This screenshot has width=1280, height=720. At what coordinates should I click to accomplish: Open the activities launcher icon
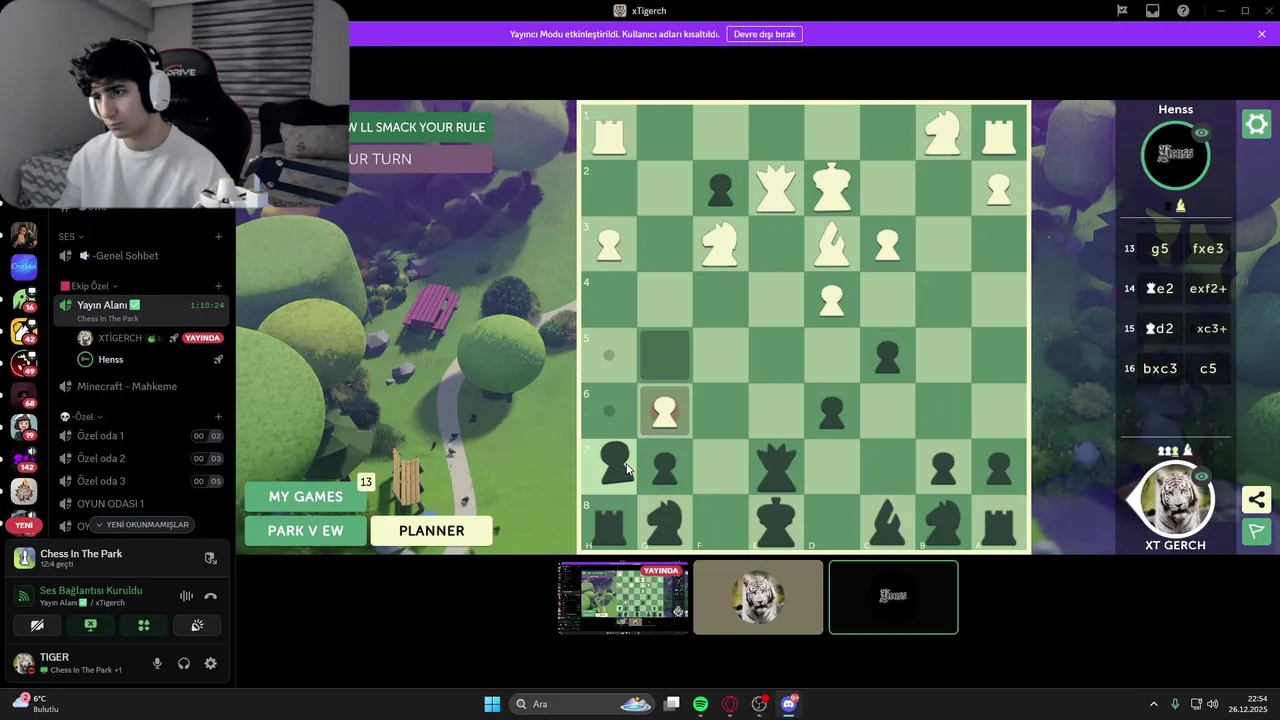143,625
